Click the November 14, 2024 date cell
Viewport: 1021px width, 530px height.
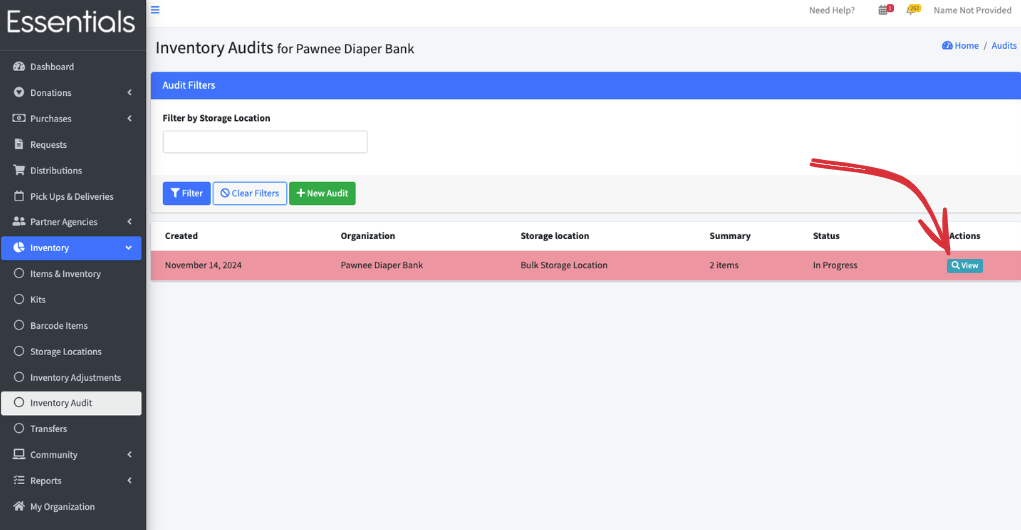203,265
